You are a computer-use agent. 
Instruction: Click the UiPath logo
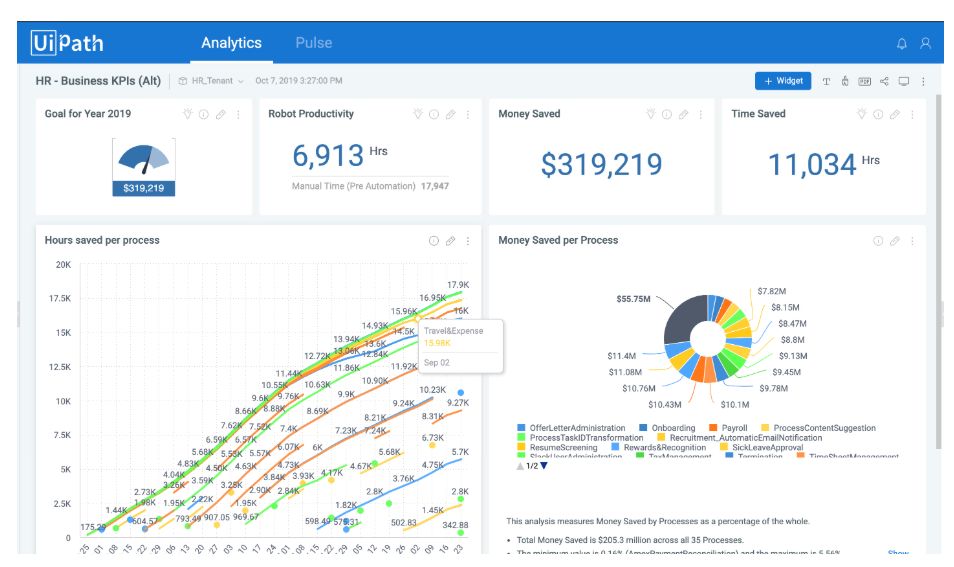coord(67,43)
